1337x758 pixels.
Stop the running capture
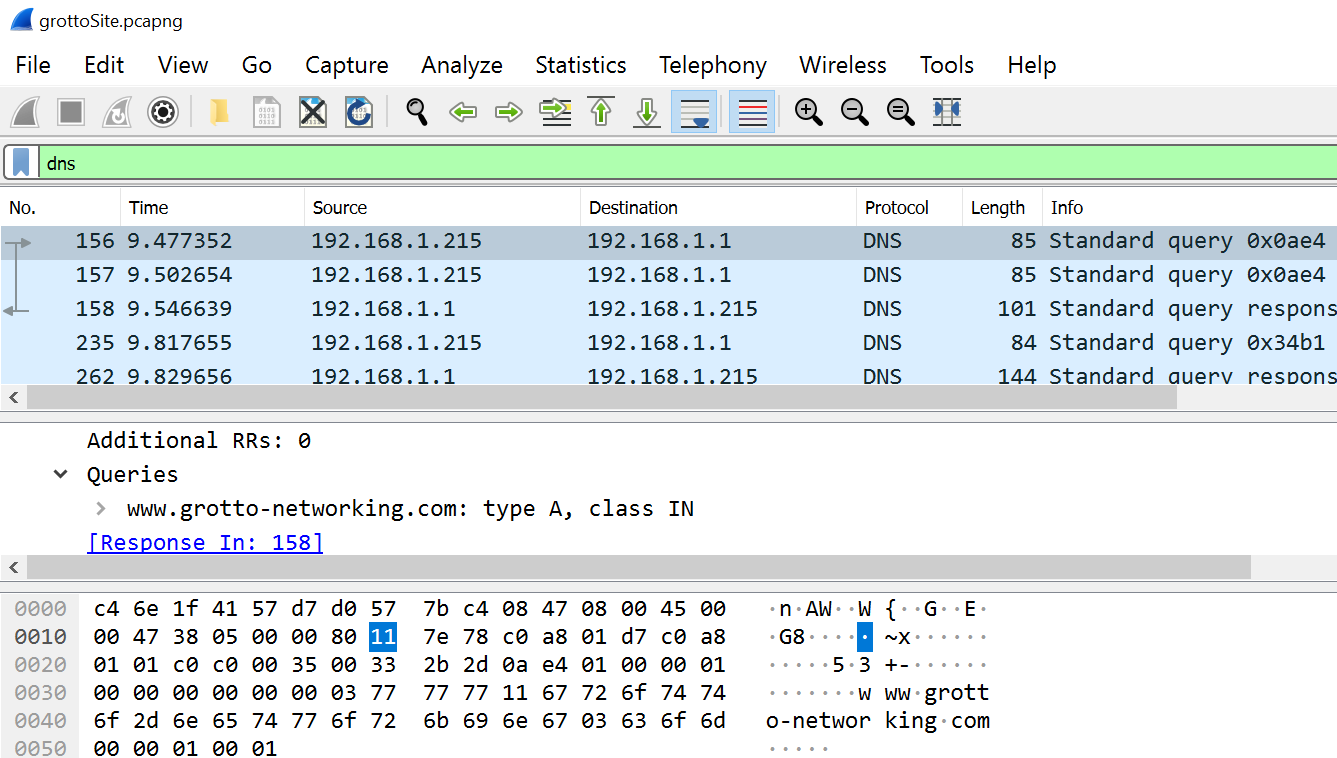pyautogui.click(x=71, y=111)
